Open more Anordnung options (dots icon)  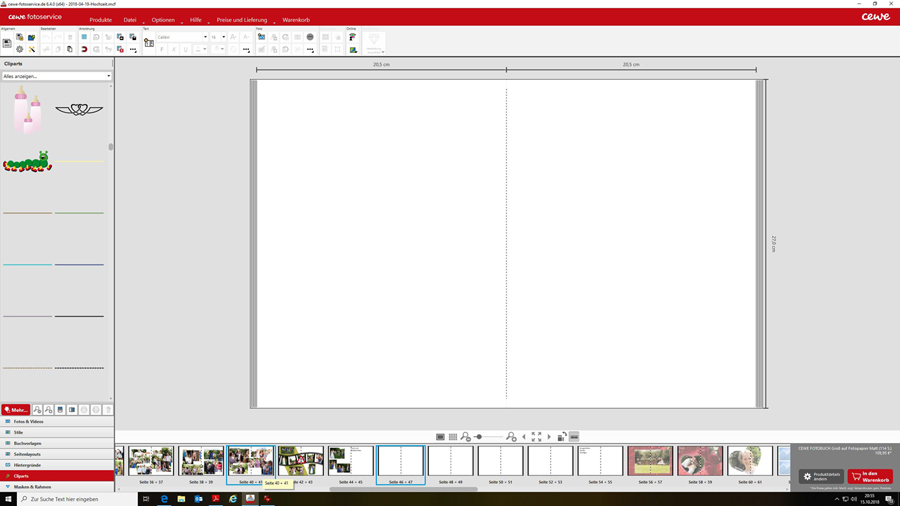(133, 49)
